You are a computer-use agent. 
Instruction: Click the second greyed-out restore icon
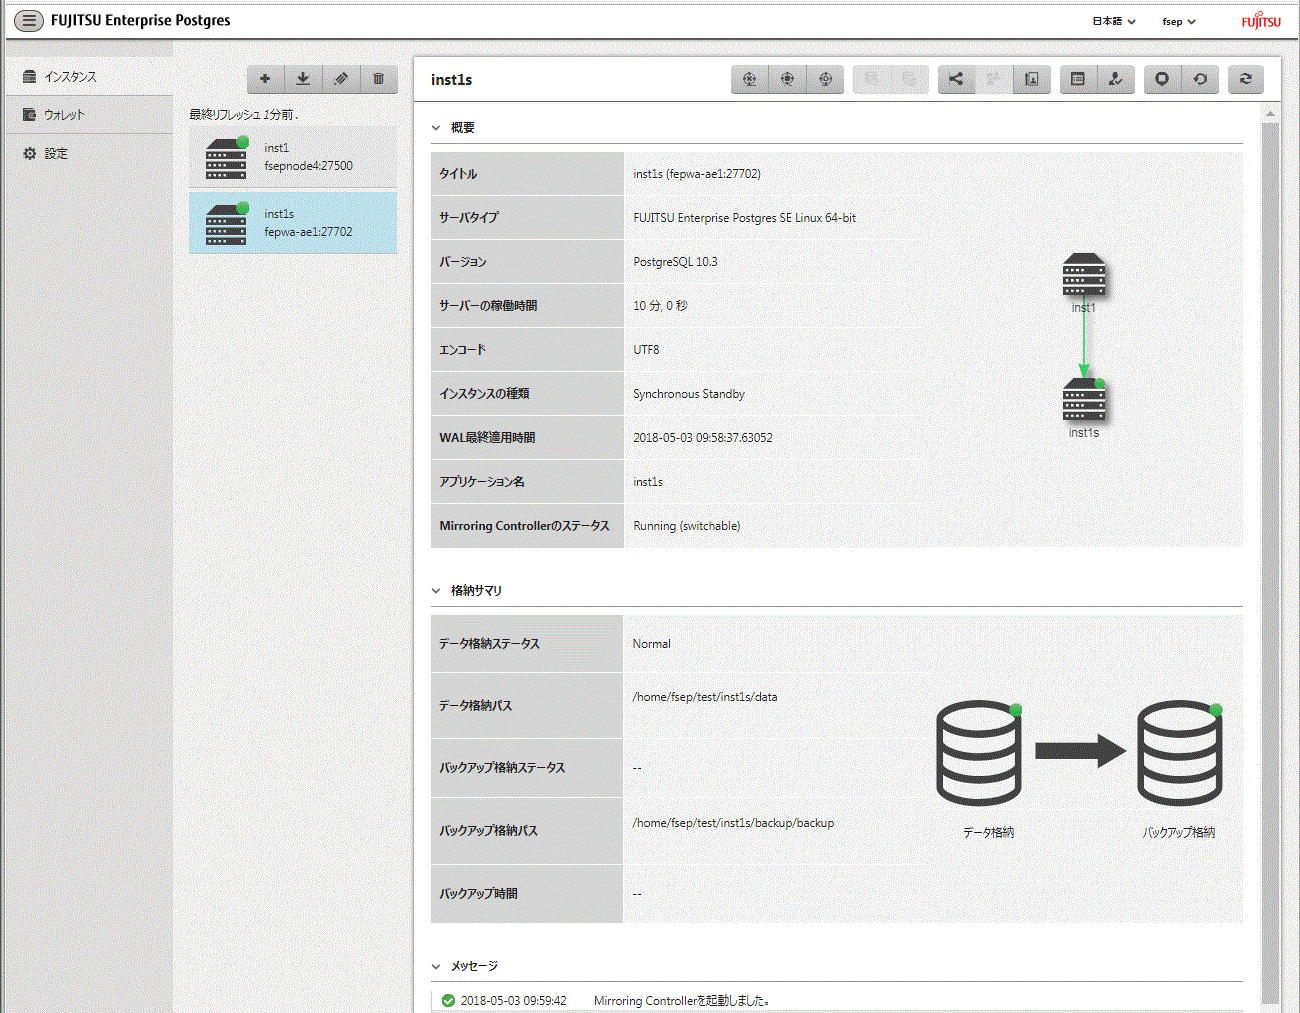910,79
